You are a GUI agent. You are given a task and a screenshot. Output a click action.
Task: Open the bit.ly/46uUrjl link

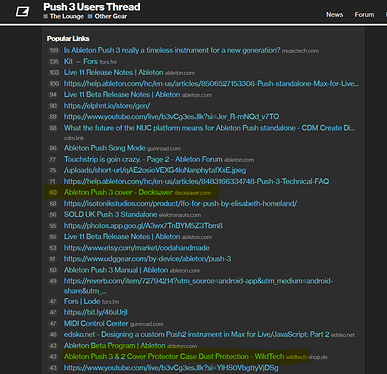click(x=96, y=312)
